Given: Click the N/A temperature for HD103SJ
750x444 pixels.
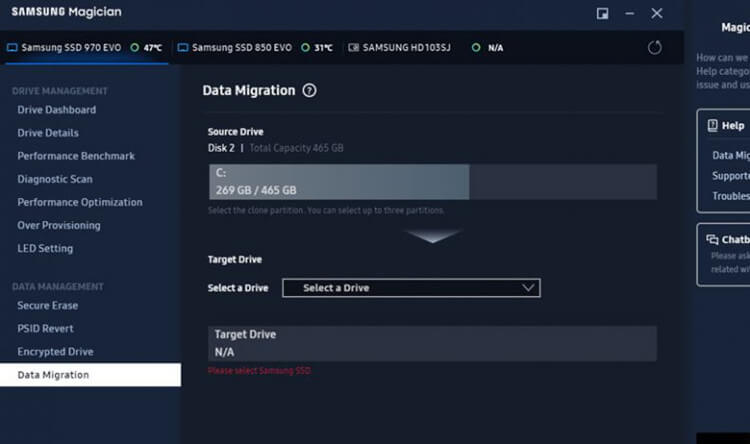Looking at the screenshot, I should (496, 48).
